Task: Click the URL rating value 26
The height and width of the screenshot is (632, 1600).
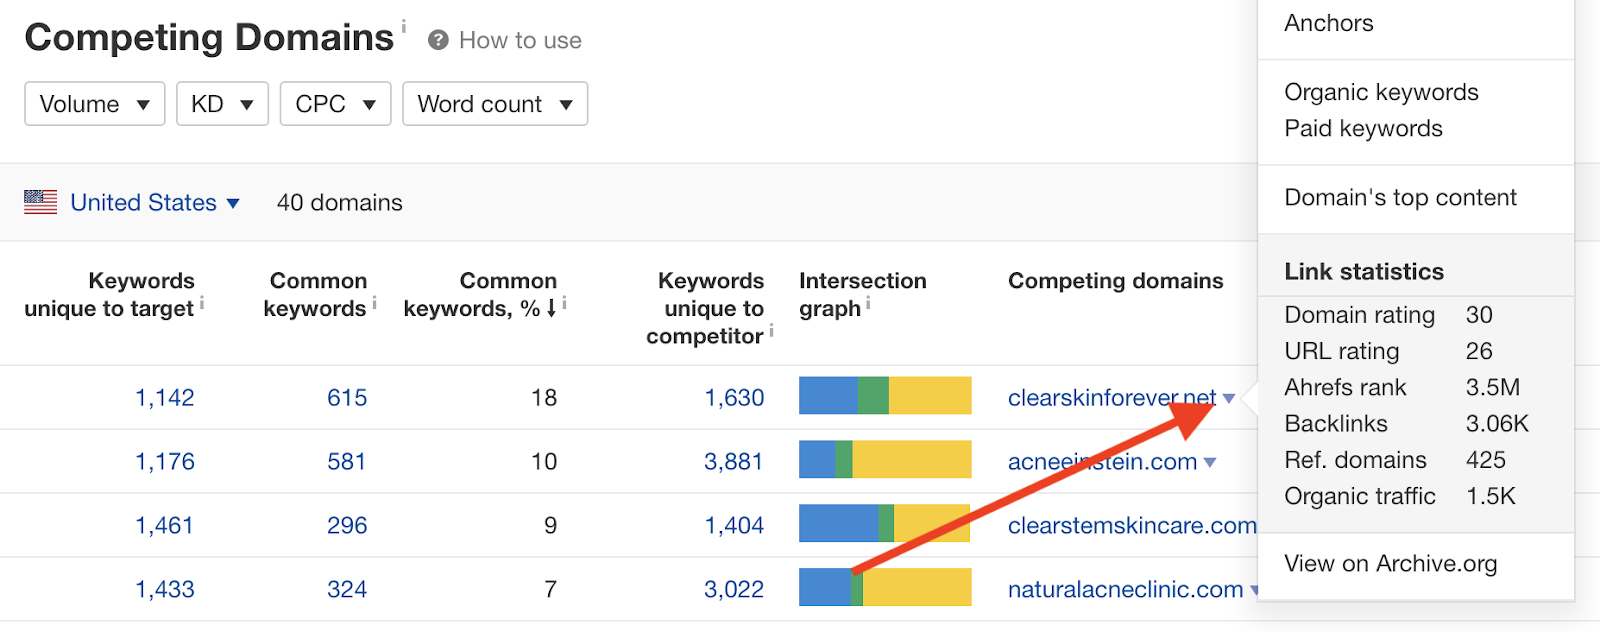Action: click(x=1479, y=351)
